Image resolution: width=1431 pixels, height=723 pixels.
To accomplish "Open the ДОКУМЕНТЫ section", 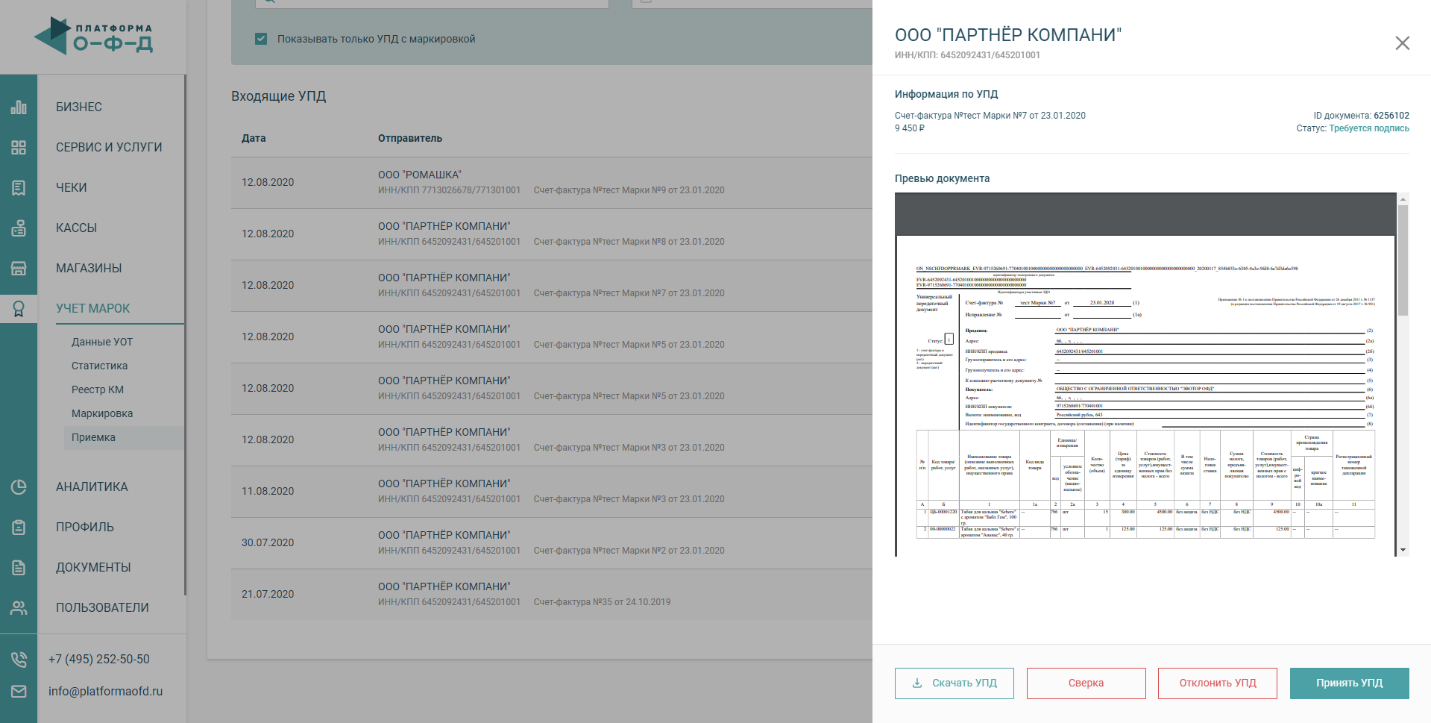I will pyautogui.click(x=93, y=567).
